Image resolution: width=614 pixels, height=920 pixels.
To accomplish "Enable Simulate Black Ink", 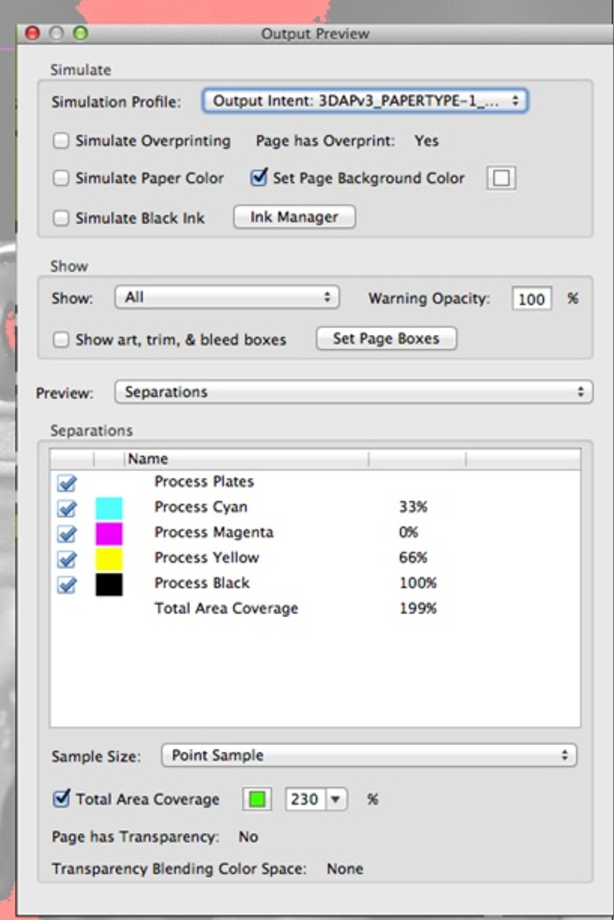I will (x=59, y=217).
